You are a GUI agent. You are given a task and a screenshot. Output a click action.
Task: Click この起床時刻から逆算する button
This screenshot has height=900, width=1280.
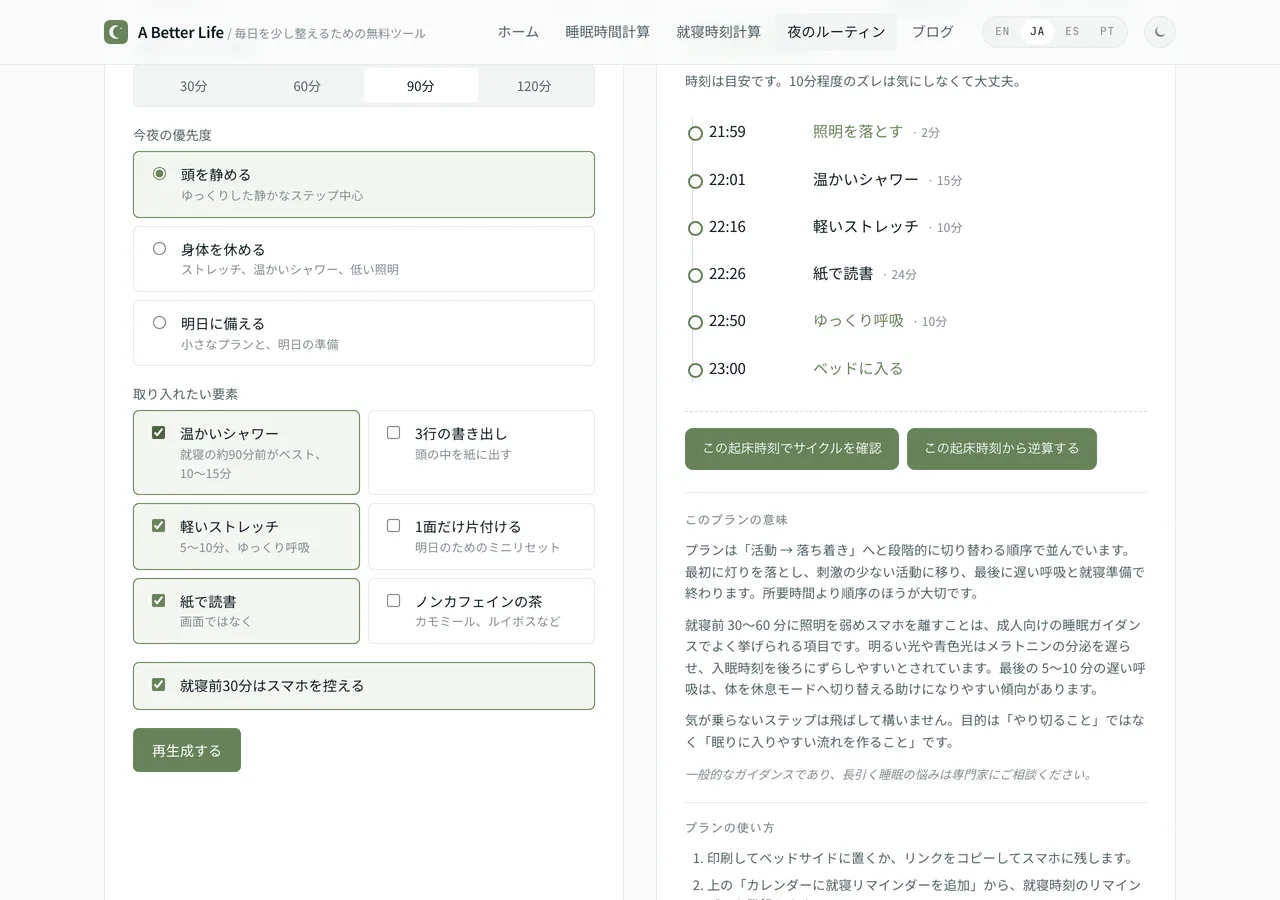[x=1002, y=449]
